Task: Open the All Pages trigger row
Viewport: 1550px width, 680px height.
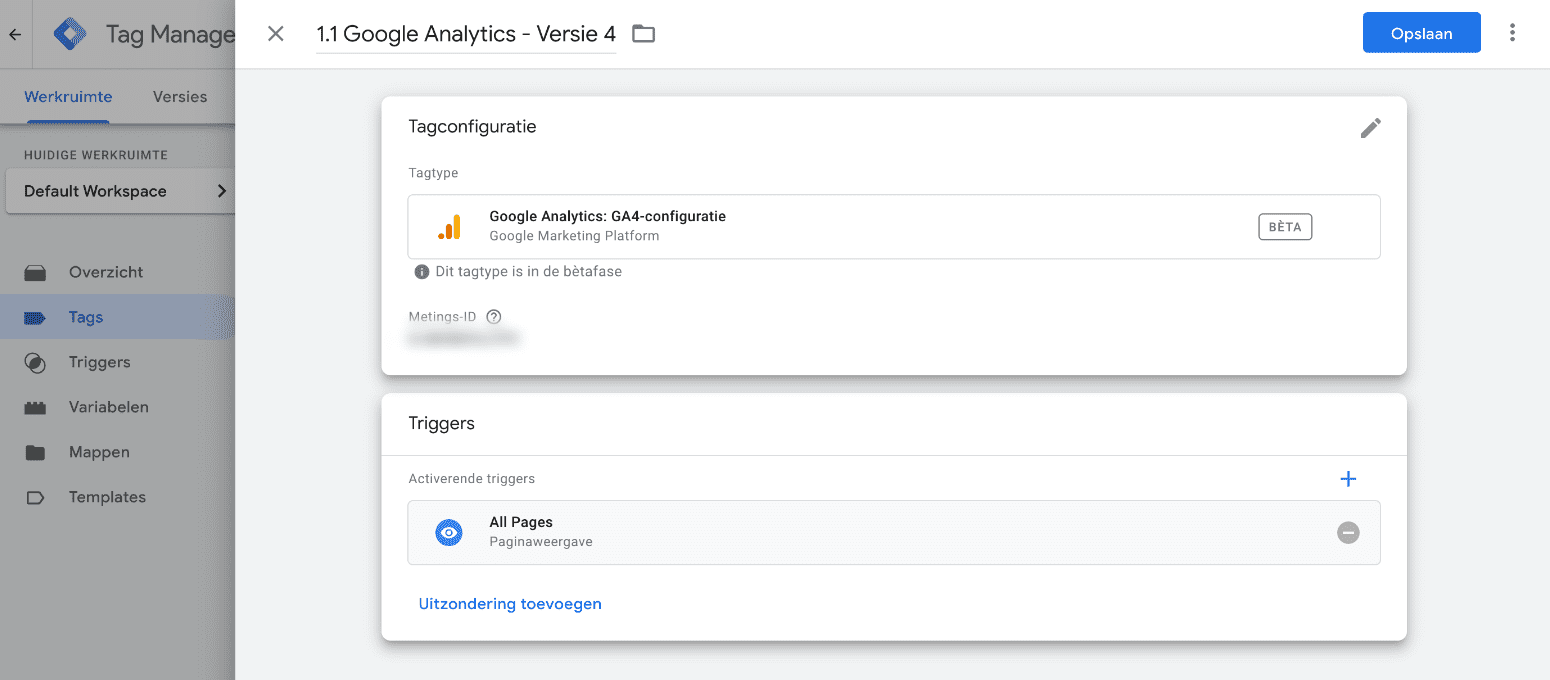Action: [894, 533]
